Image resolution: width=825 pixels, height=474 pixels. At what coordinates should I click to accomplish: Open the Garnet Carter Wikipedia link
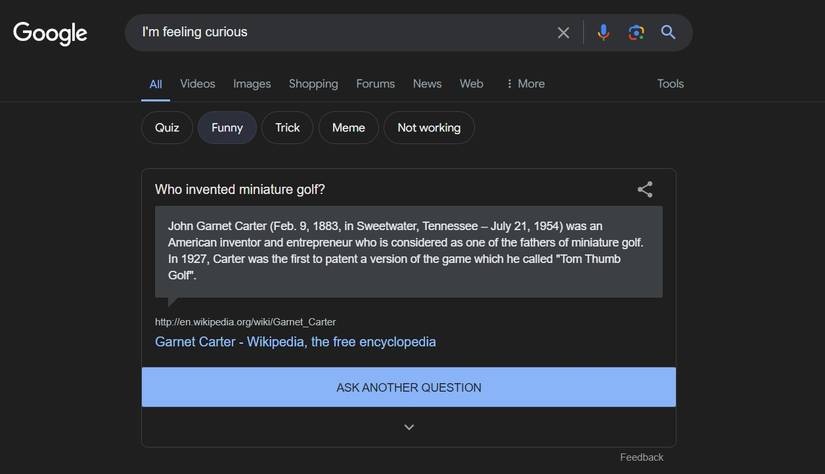pyautogui.click(x=295, y=342)
